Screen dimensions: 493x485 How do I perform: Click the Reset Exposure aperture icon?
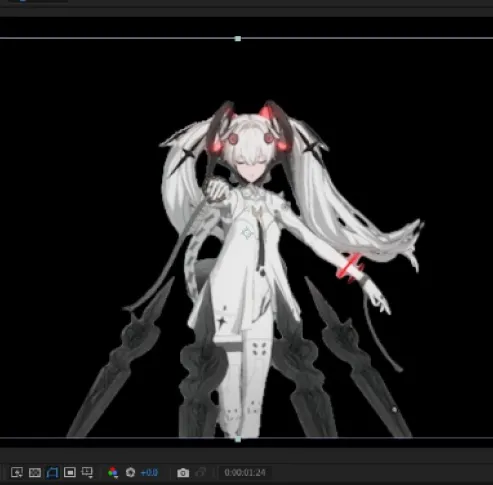coord(130,472)
